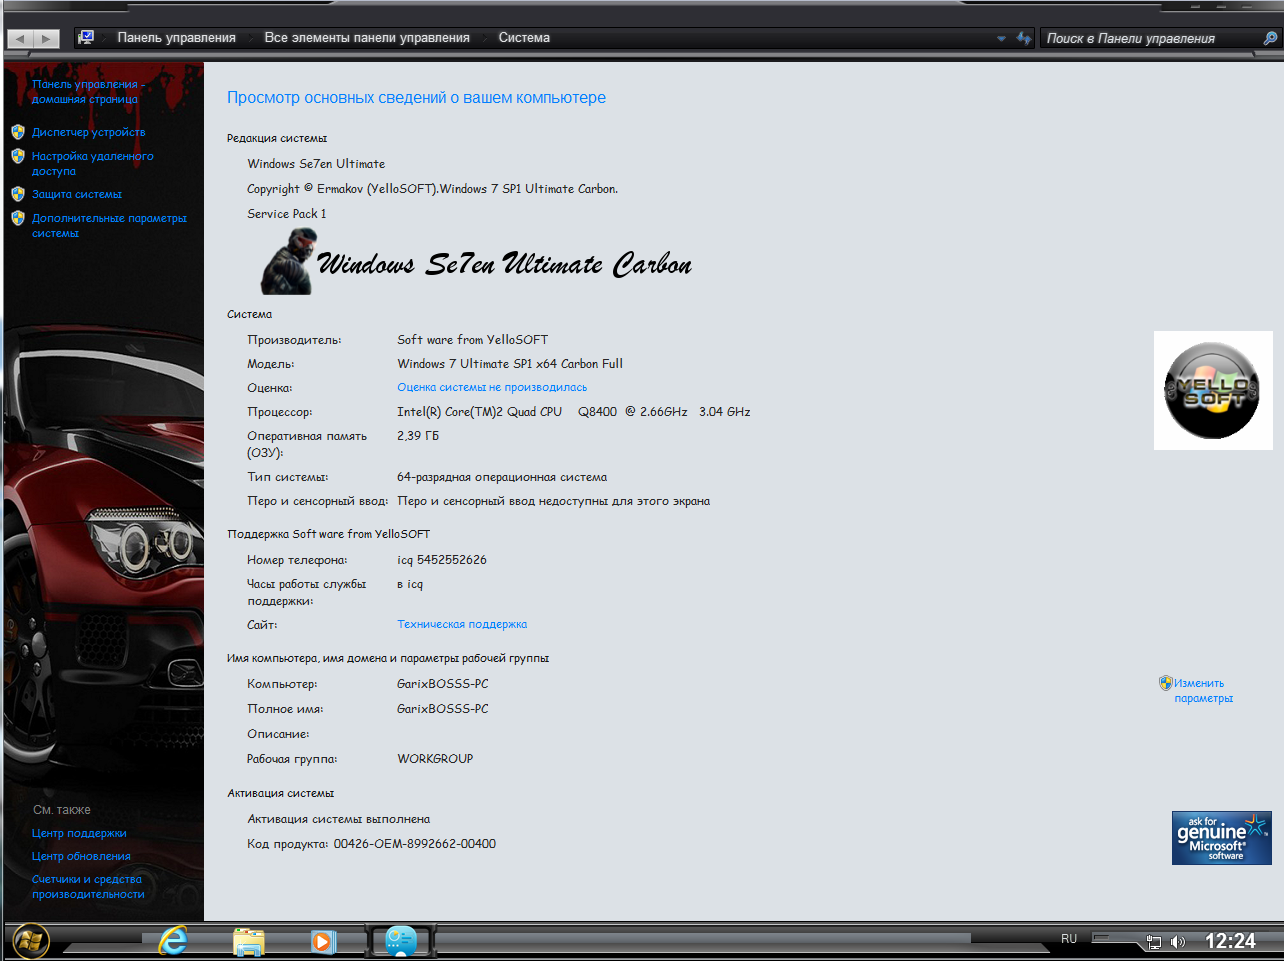Click the network icon in system tray
1284x961 pixels.
point(1153,942)
